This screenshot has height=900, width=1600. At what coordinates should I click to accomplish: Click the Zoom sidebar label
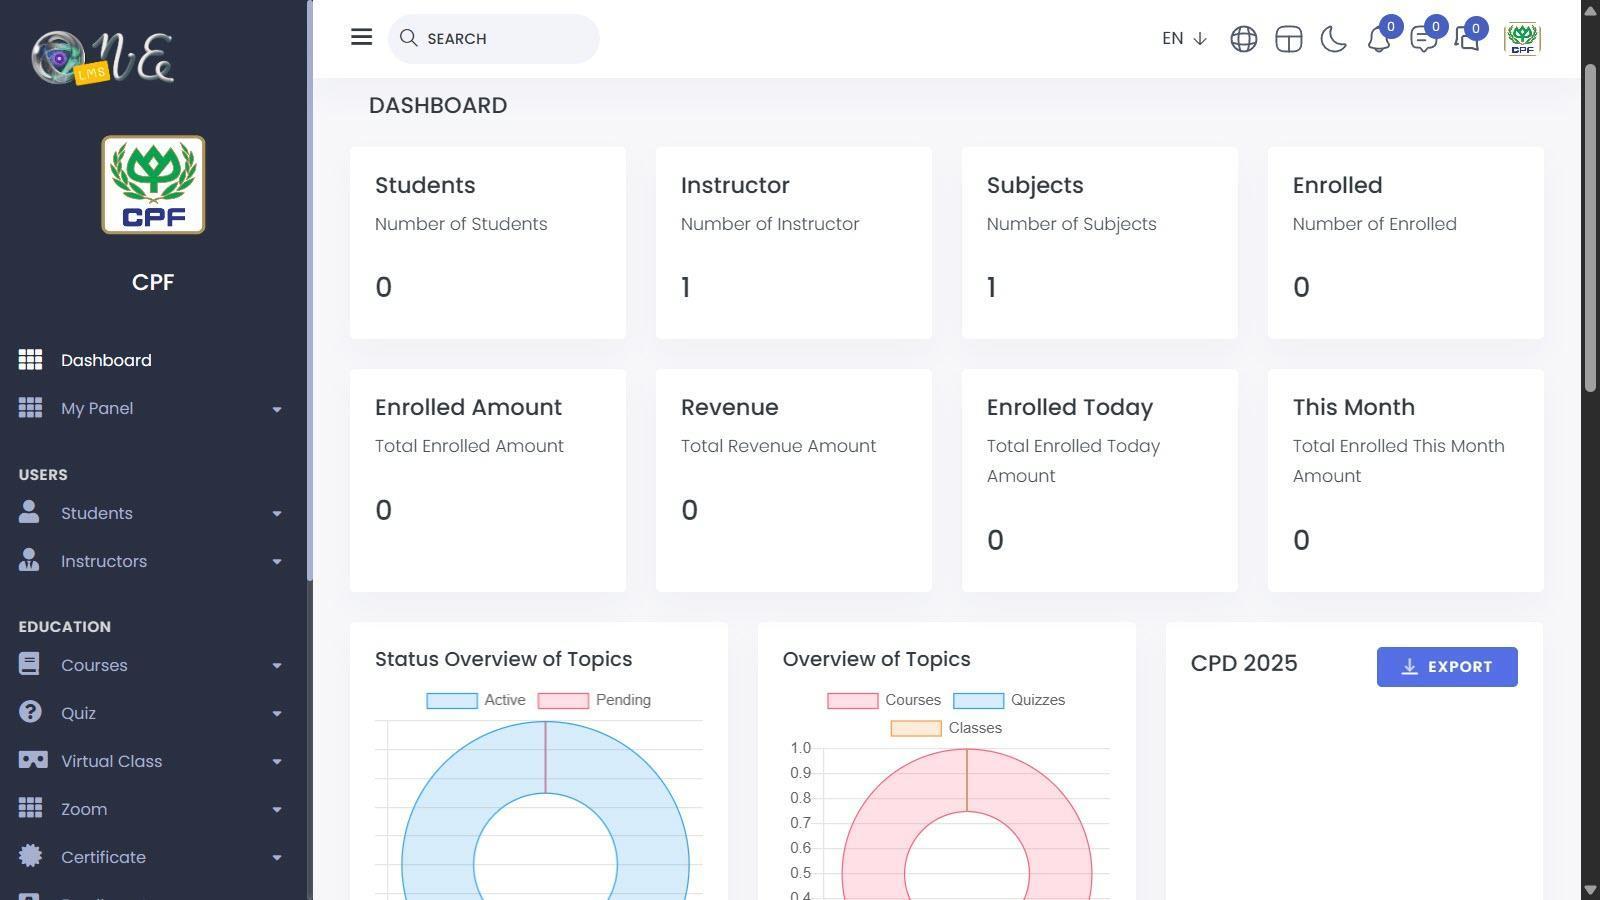[x=84, y=809]
